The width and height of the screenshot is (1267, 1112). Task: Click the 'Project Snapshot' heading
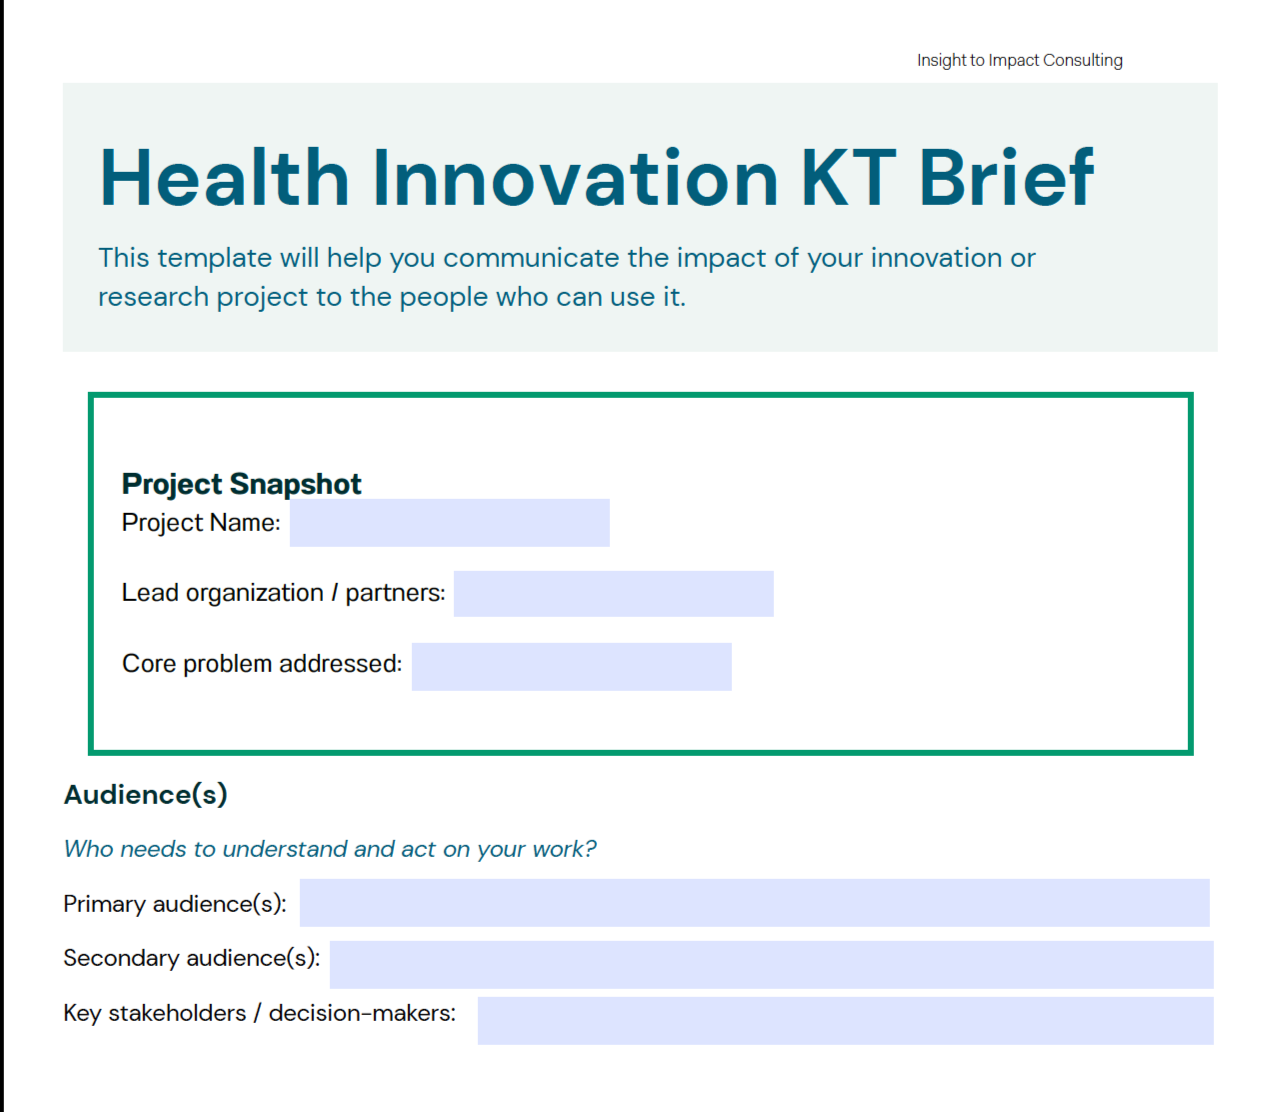tap(241, 484)
